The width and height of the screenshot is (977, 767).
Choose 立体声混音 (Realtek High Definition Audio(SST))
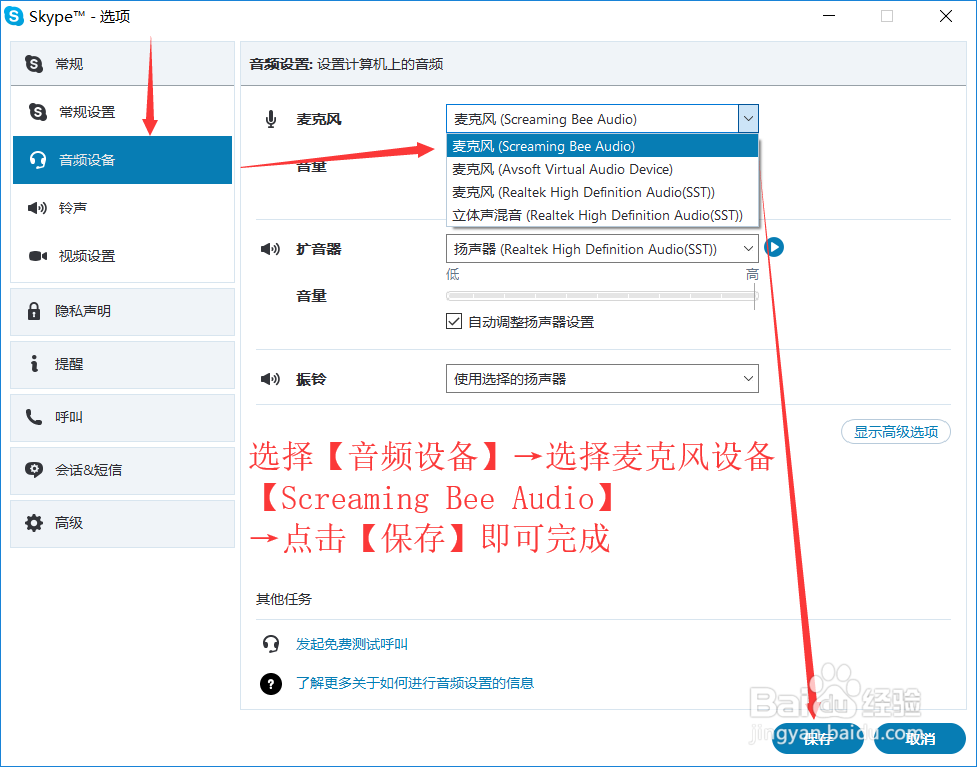[x=602, y=215]
